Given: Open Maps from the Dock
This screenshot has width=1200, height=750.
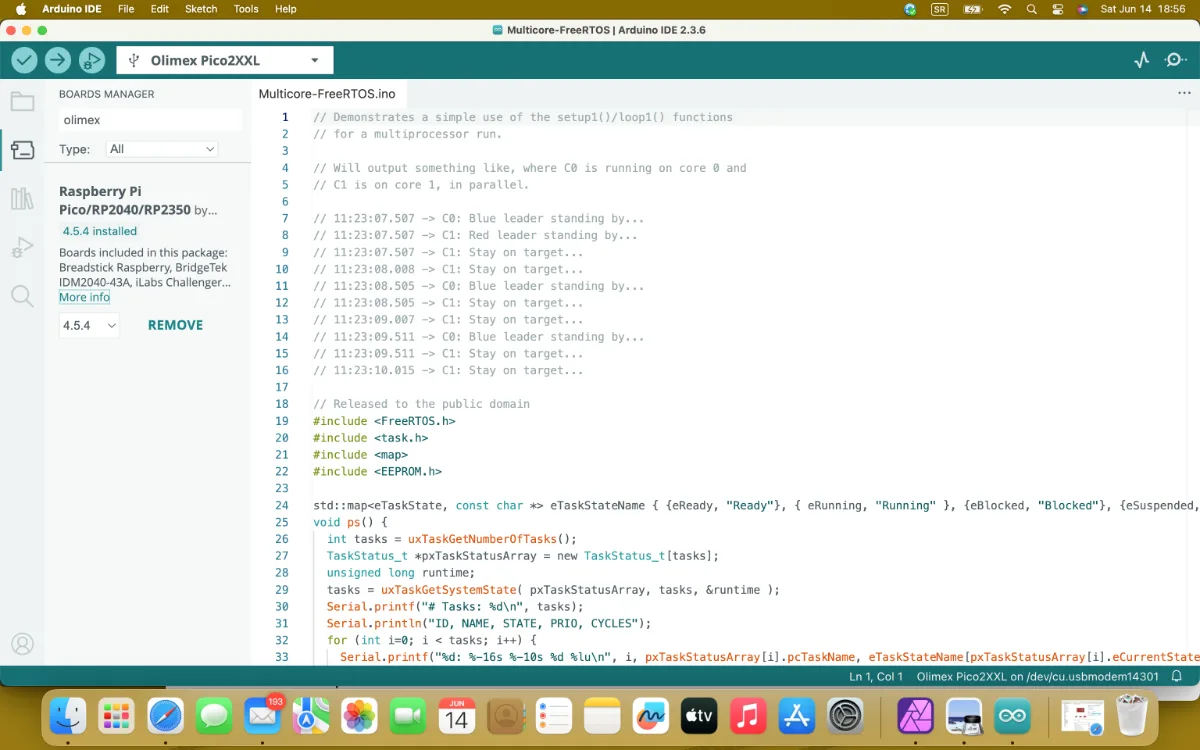Looking at the screenshot, I should [x=311, y=716].
